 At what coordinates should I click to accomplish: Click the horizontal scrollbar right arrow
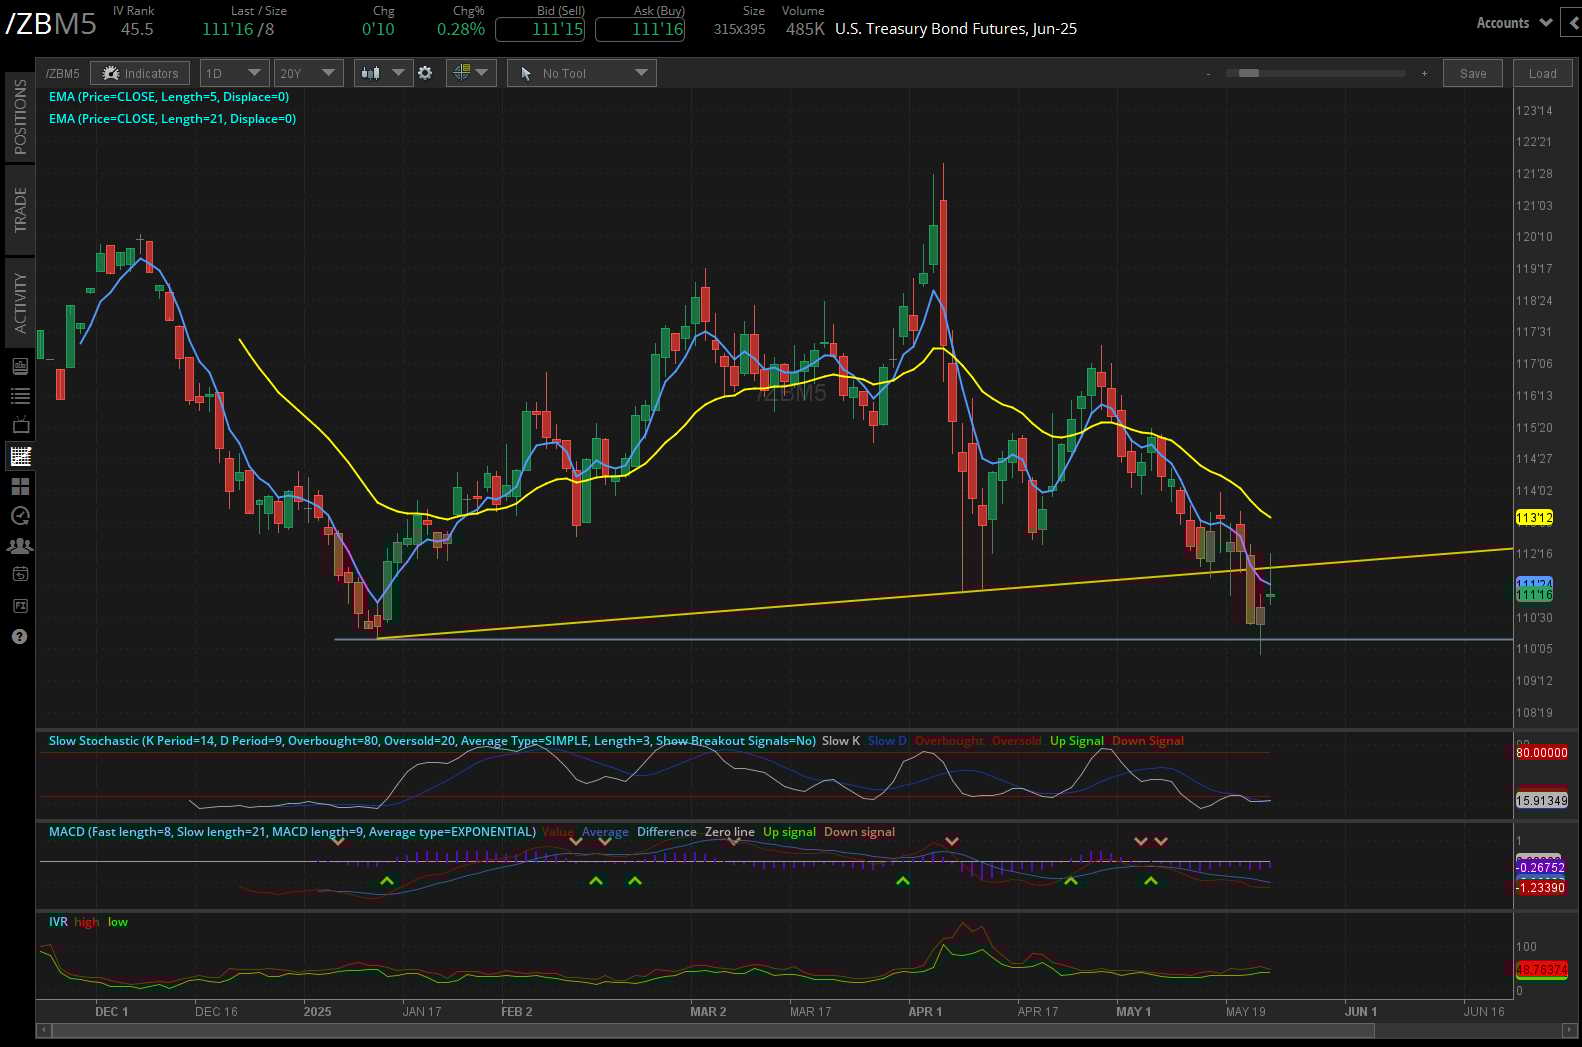1567,1029
